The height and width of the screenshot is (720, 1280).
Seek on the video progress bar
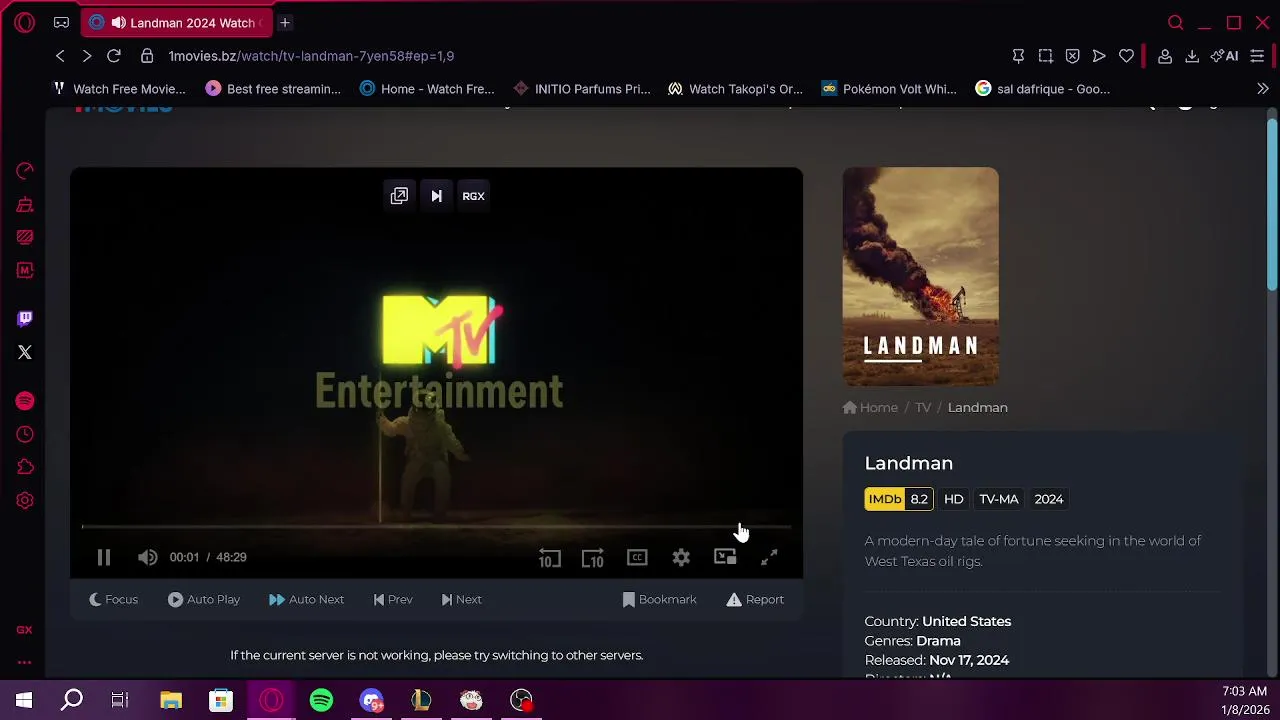(x=436, y=526)
